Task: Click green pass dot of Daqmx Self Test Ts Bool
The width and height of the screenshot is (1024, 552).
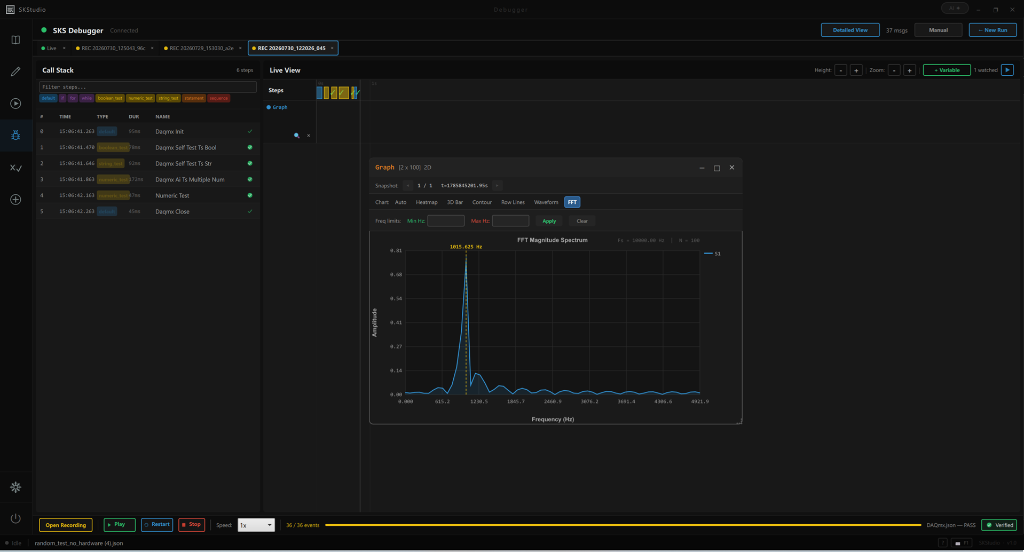Action: coord(249,148)
